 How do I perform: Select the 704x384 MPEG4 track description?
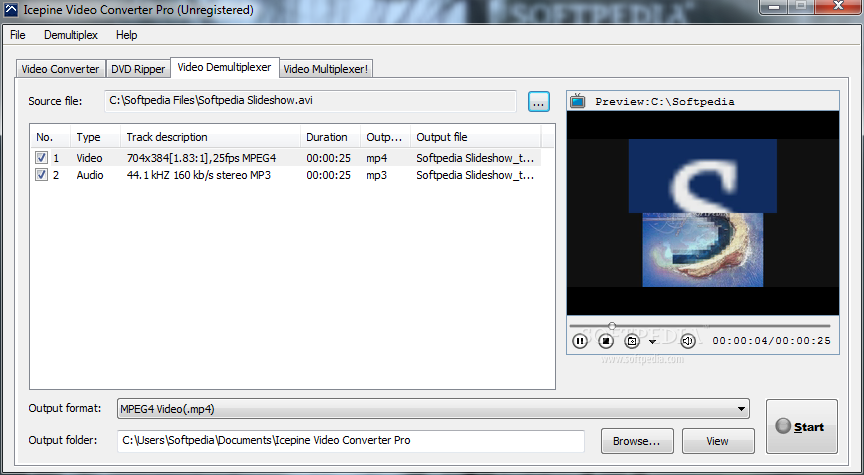point(201,158)
